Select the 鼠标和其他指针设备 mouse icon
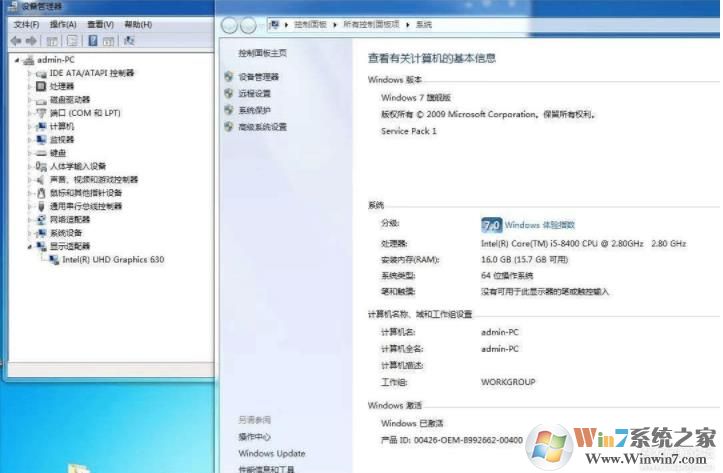The image size is (723, 473). point(41,193)
